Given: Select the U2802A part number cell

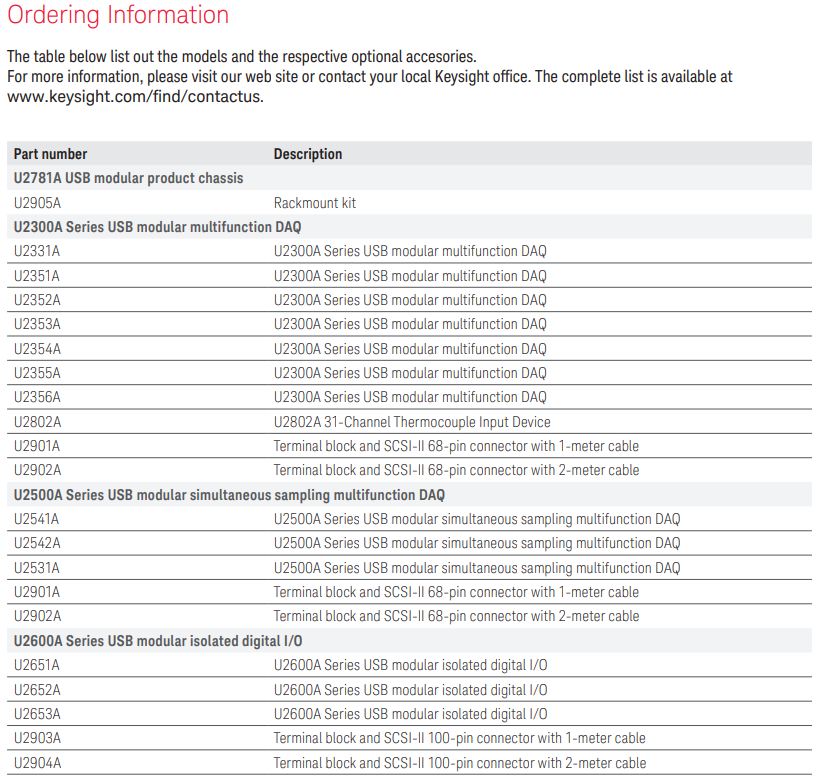Looking at the screenshot, I should tap(37, 422).
